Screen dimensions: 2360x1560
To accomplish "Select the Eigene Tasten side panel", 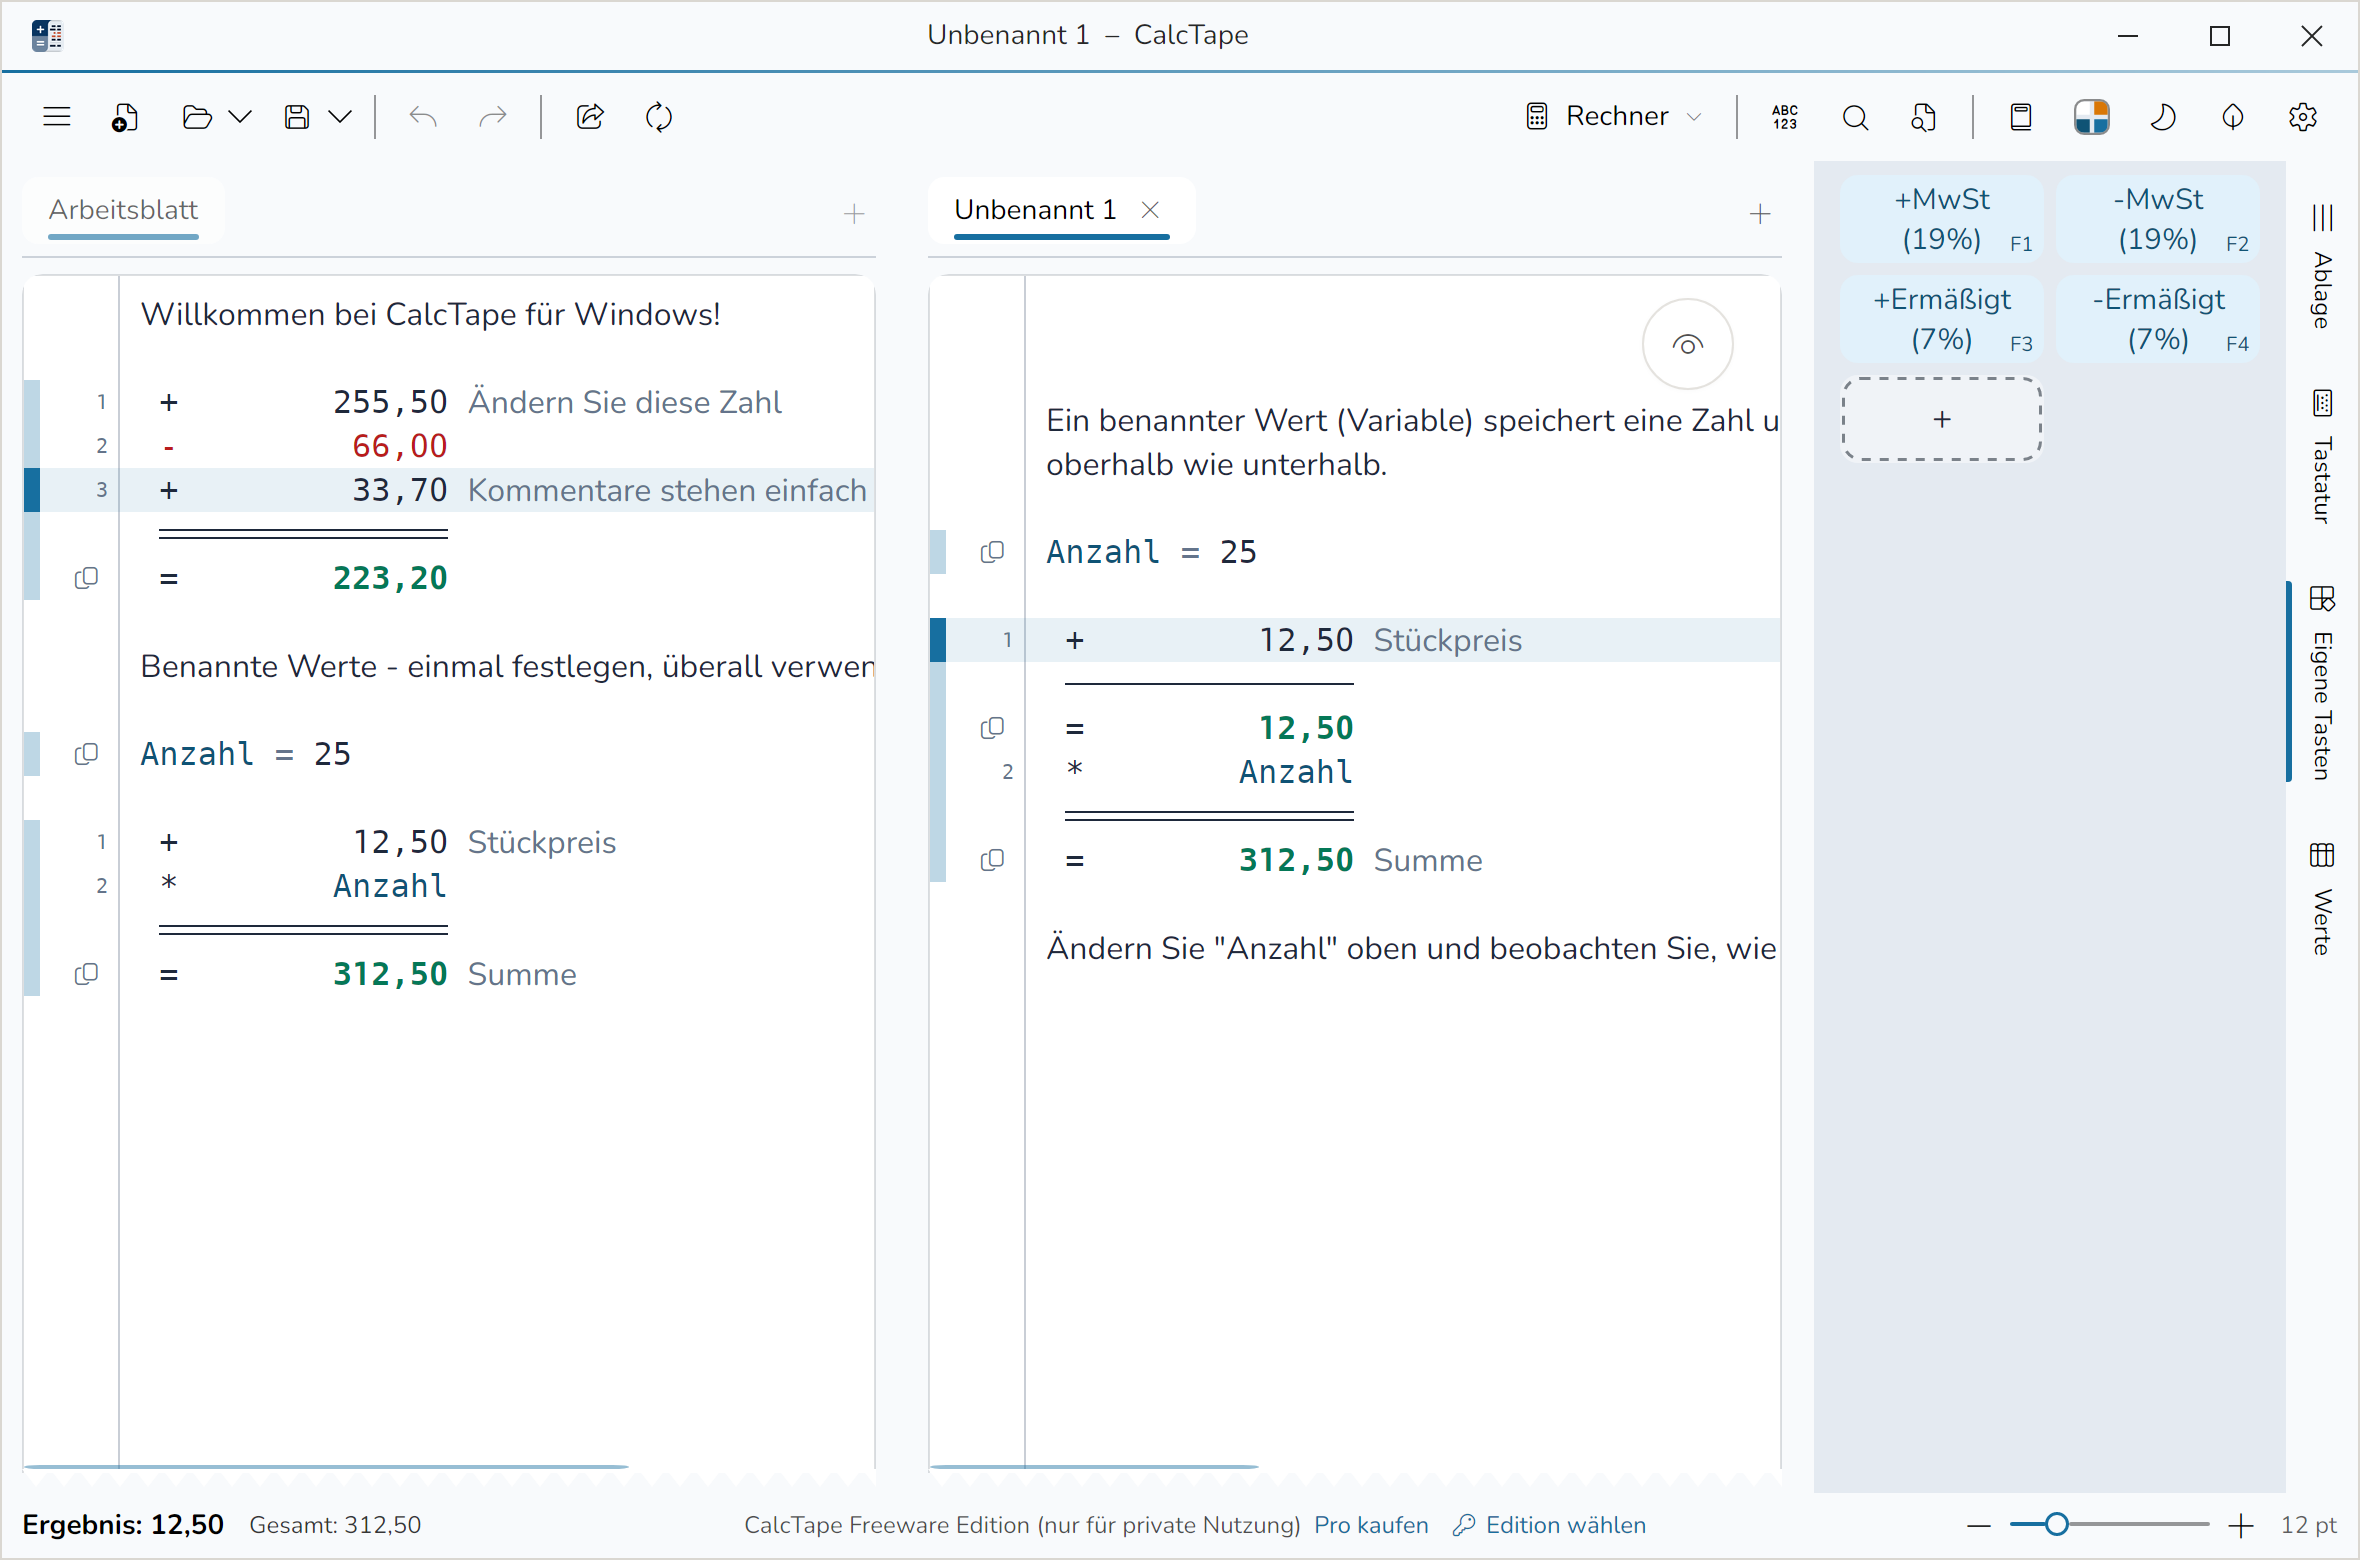I will 2322,682.
